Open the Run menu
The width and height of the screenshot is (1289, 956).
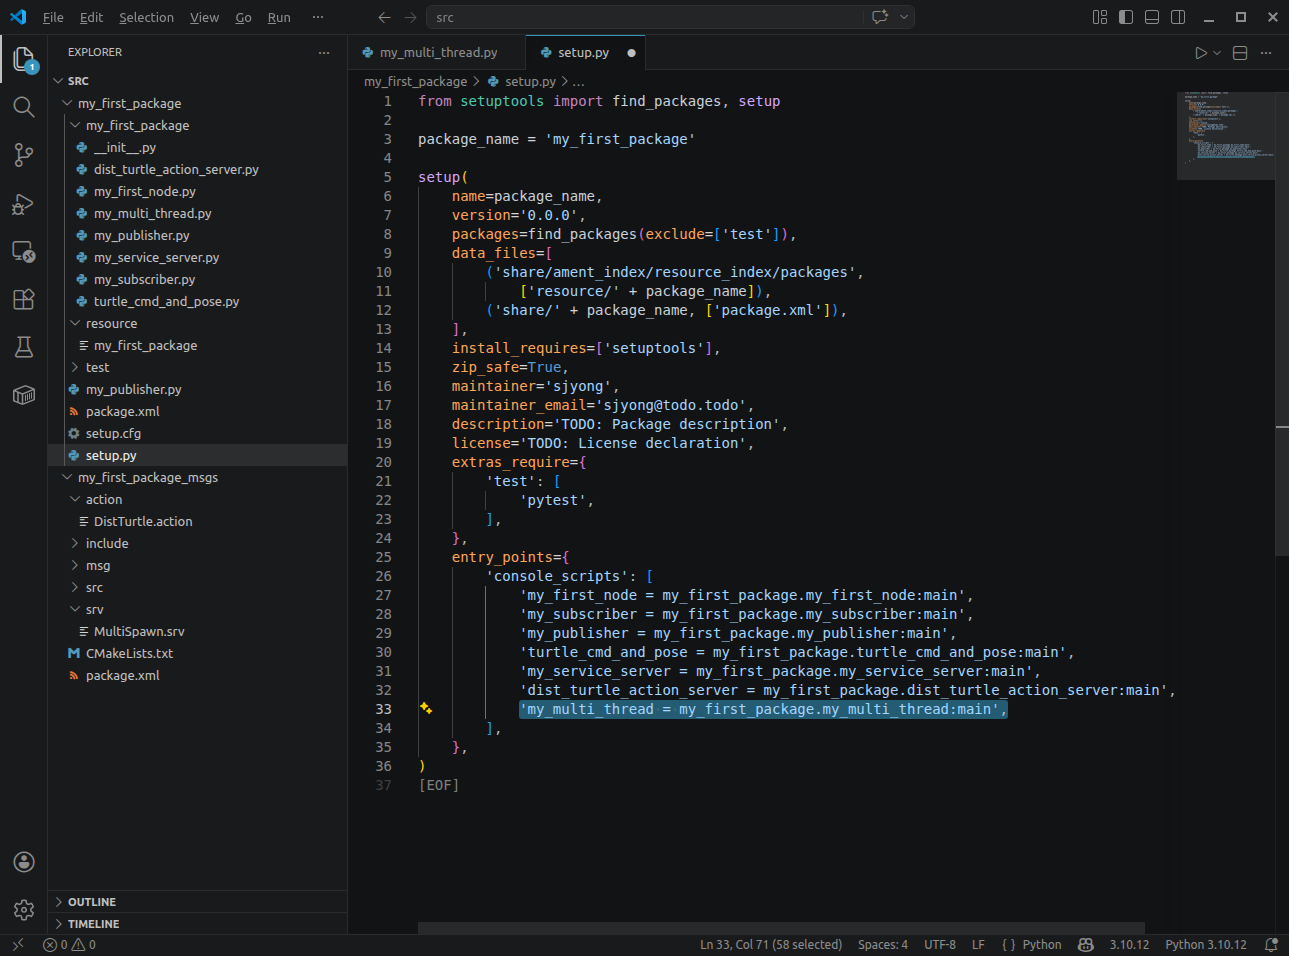(279, 17)
